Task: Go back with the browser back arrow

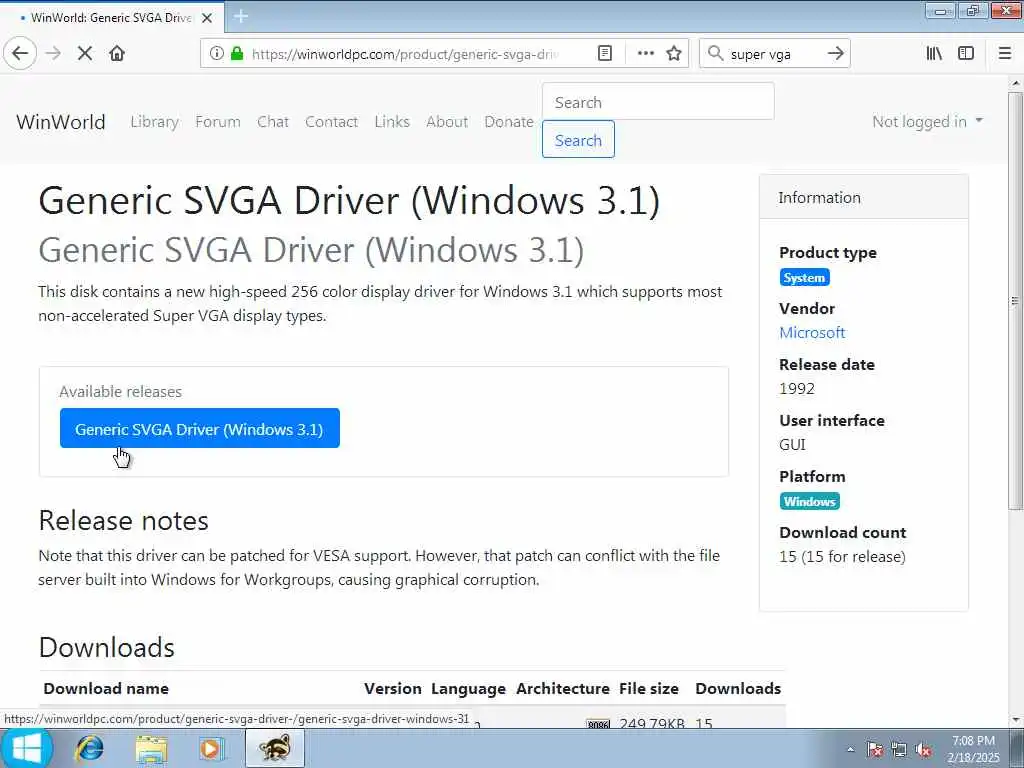Action: coord(20,53)
